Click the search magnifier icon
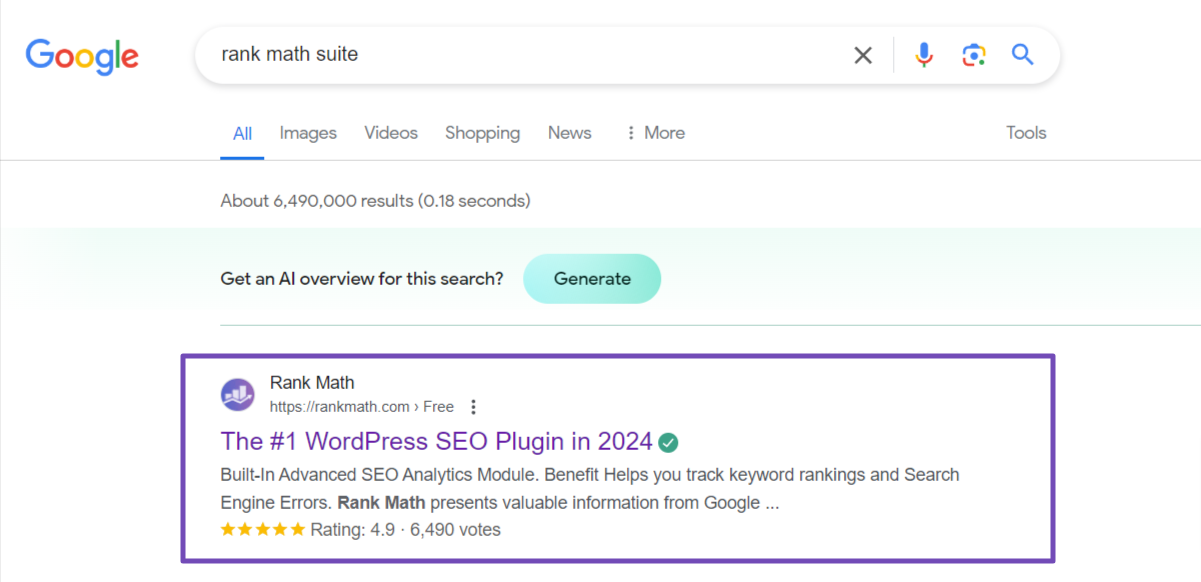The height and width of the screenshot is (582, 1201). (1022, 55)
